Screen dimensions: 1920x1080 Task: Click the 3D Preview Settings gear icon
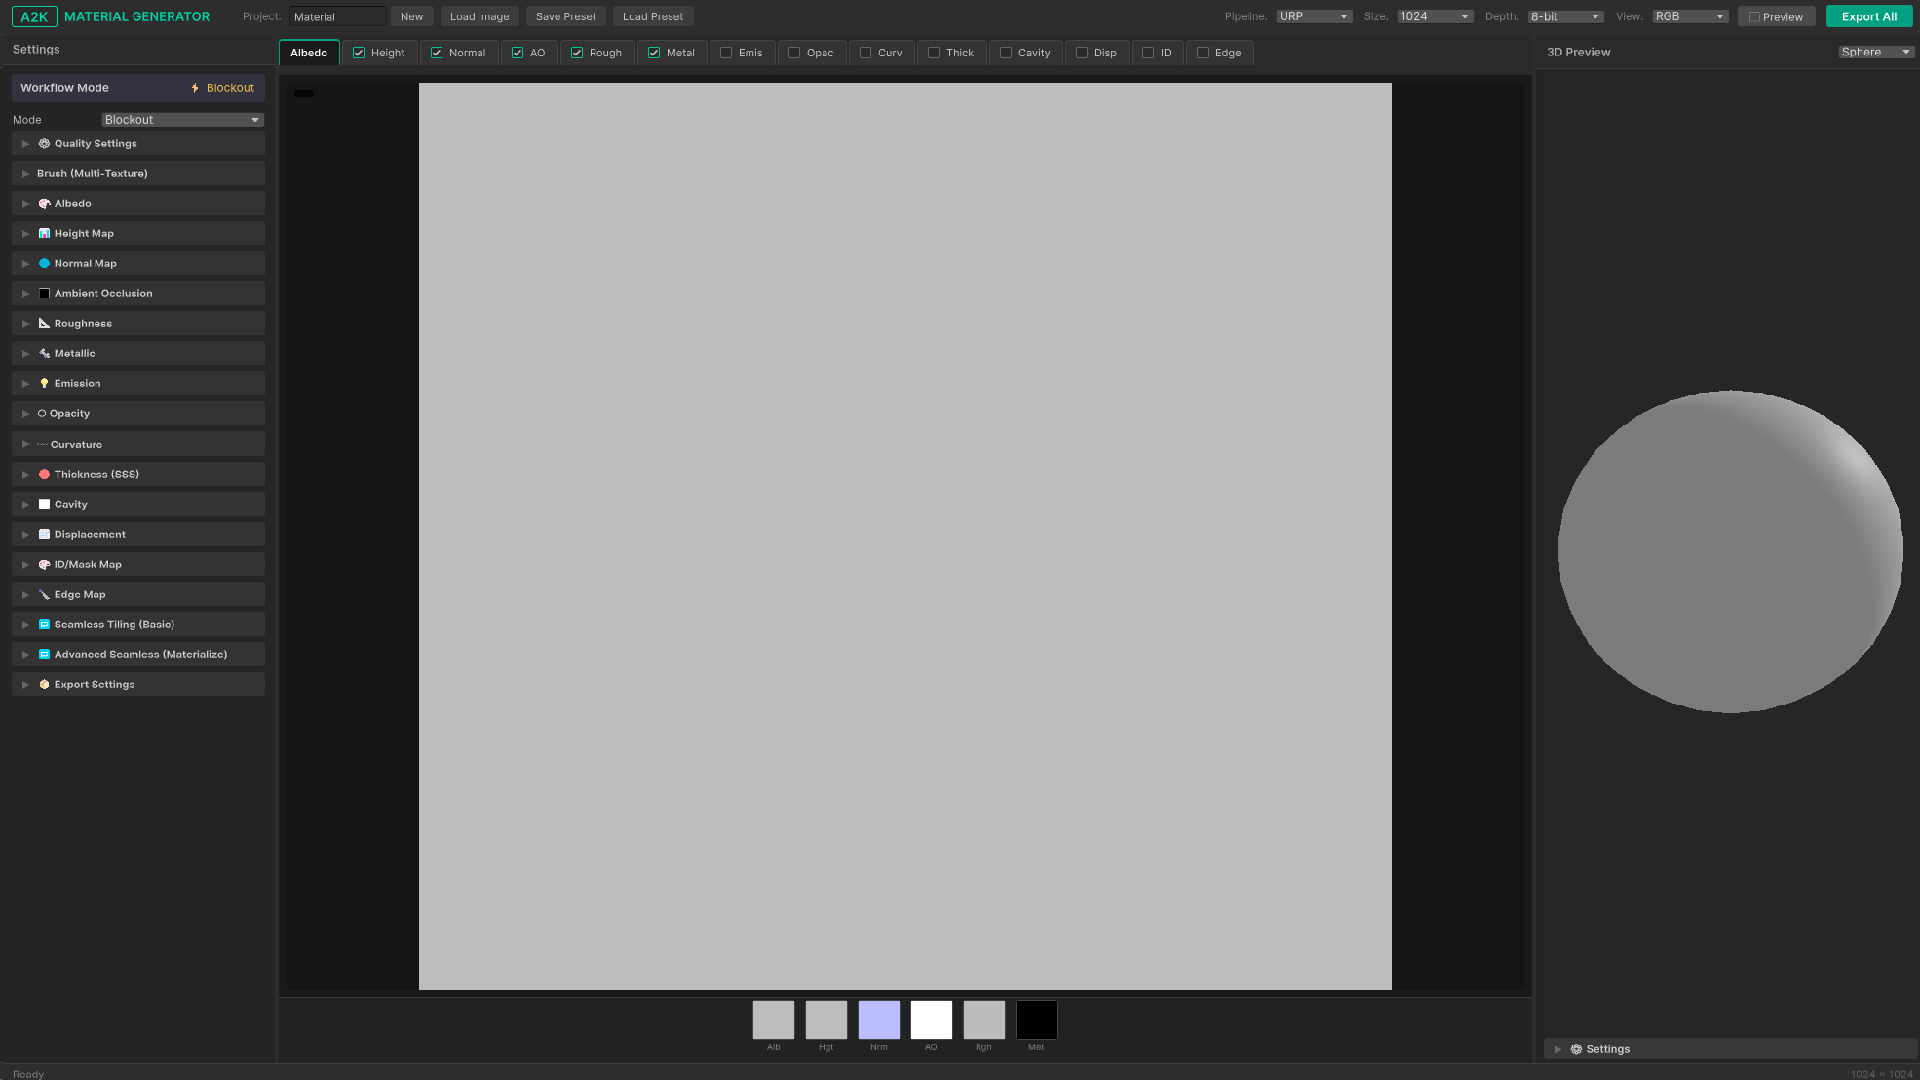pyautogui.click(x=1577, y=1050)
